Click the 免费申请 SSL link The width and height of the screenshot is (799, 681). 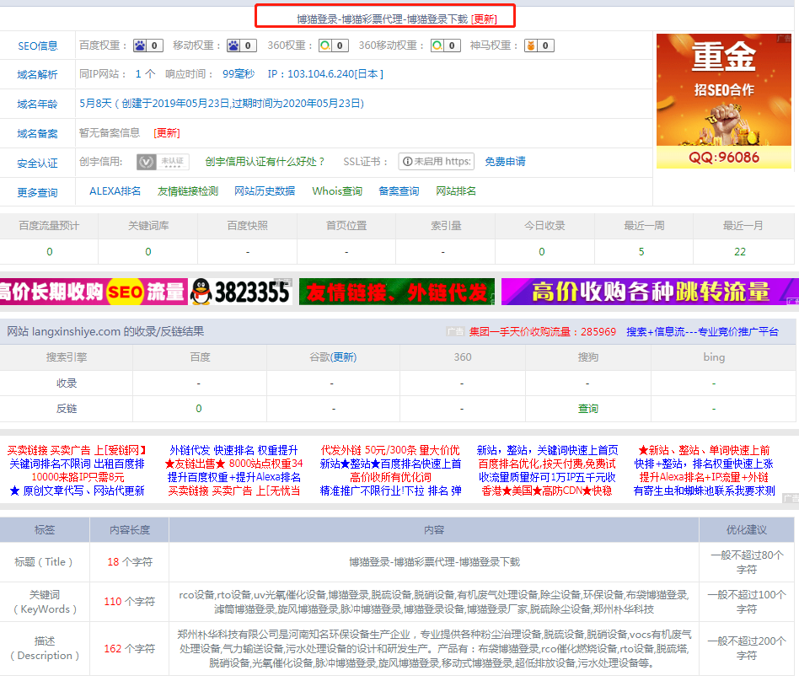[505, 162]
